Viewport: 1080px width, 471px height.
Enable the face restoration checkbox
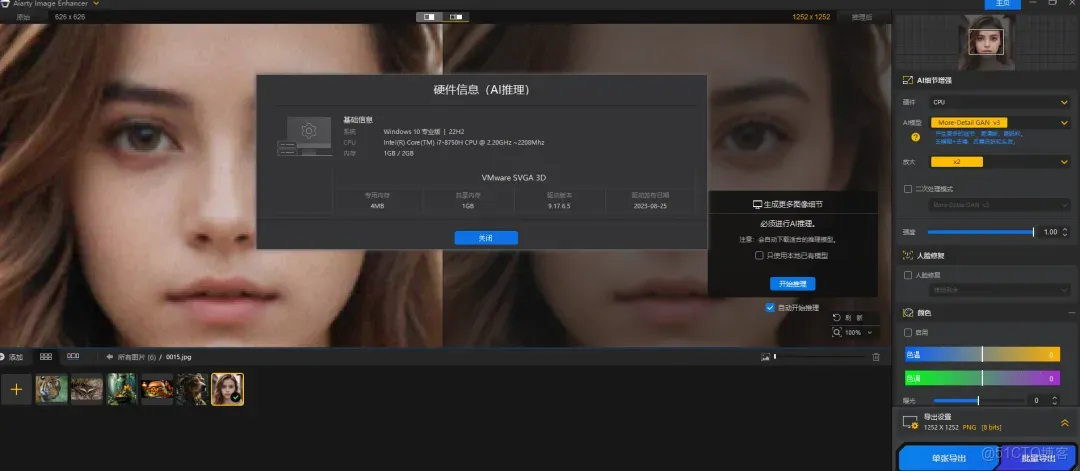908,275
